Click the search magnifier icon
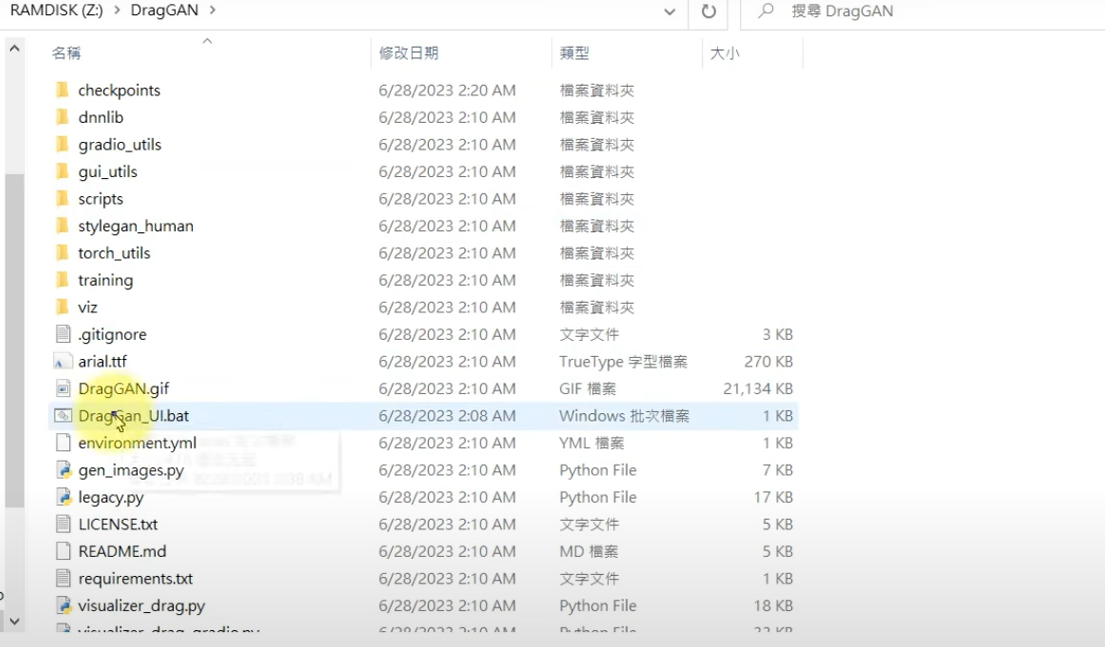 (x=765, y=11)
